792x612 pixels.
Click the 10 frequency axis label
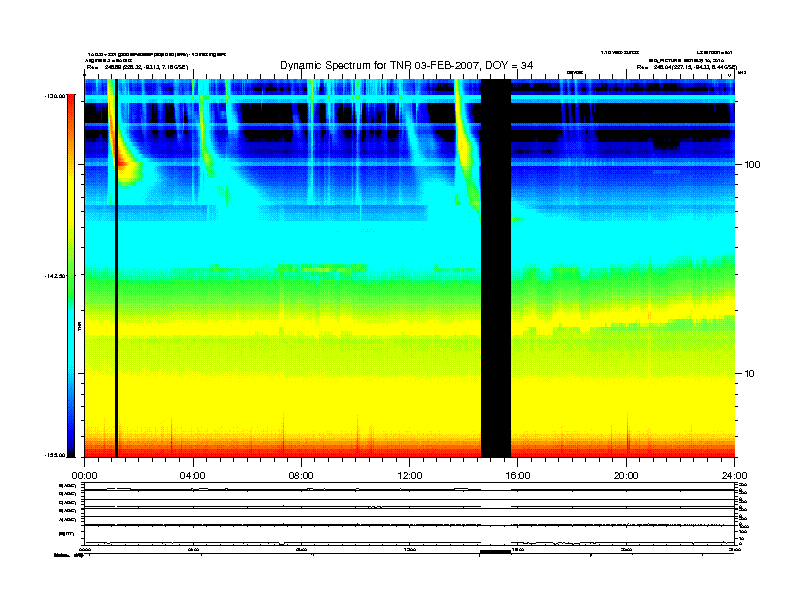click(x=750, y=374)
